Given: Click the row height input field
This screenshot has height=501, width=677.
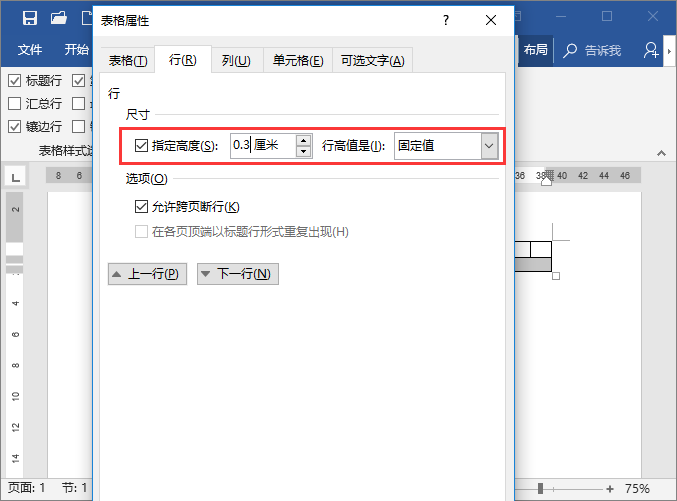Looking at the screenshot, I should pos(263,146).
